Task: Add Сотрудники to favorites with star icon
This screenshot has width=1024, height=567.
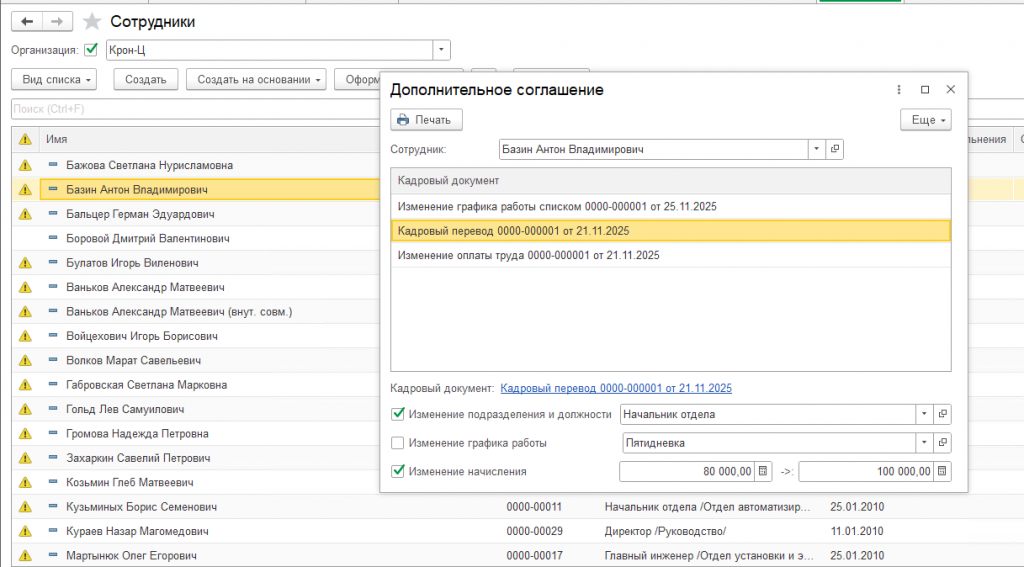Action: click(92, 21)
